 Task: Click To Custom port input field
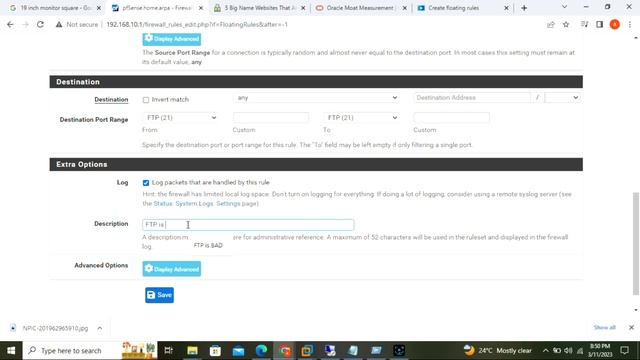click(451, 118)
